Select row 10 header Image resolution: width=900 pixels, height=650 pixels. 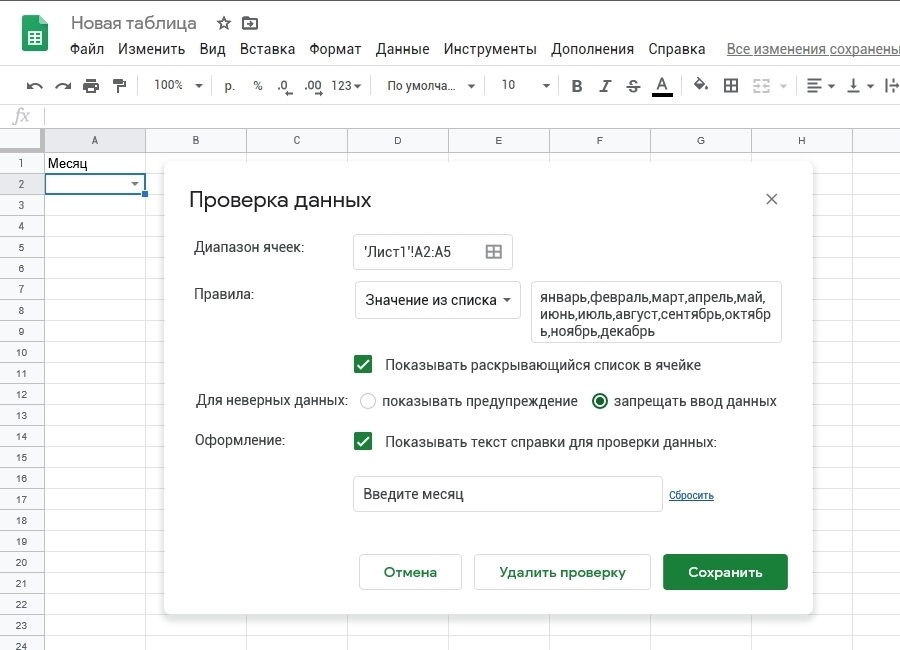pos(22,353)
